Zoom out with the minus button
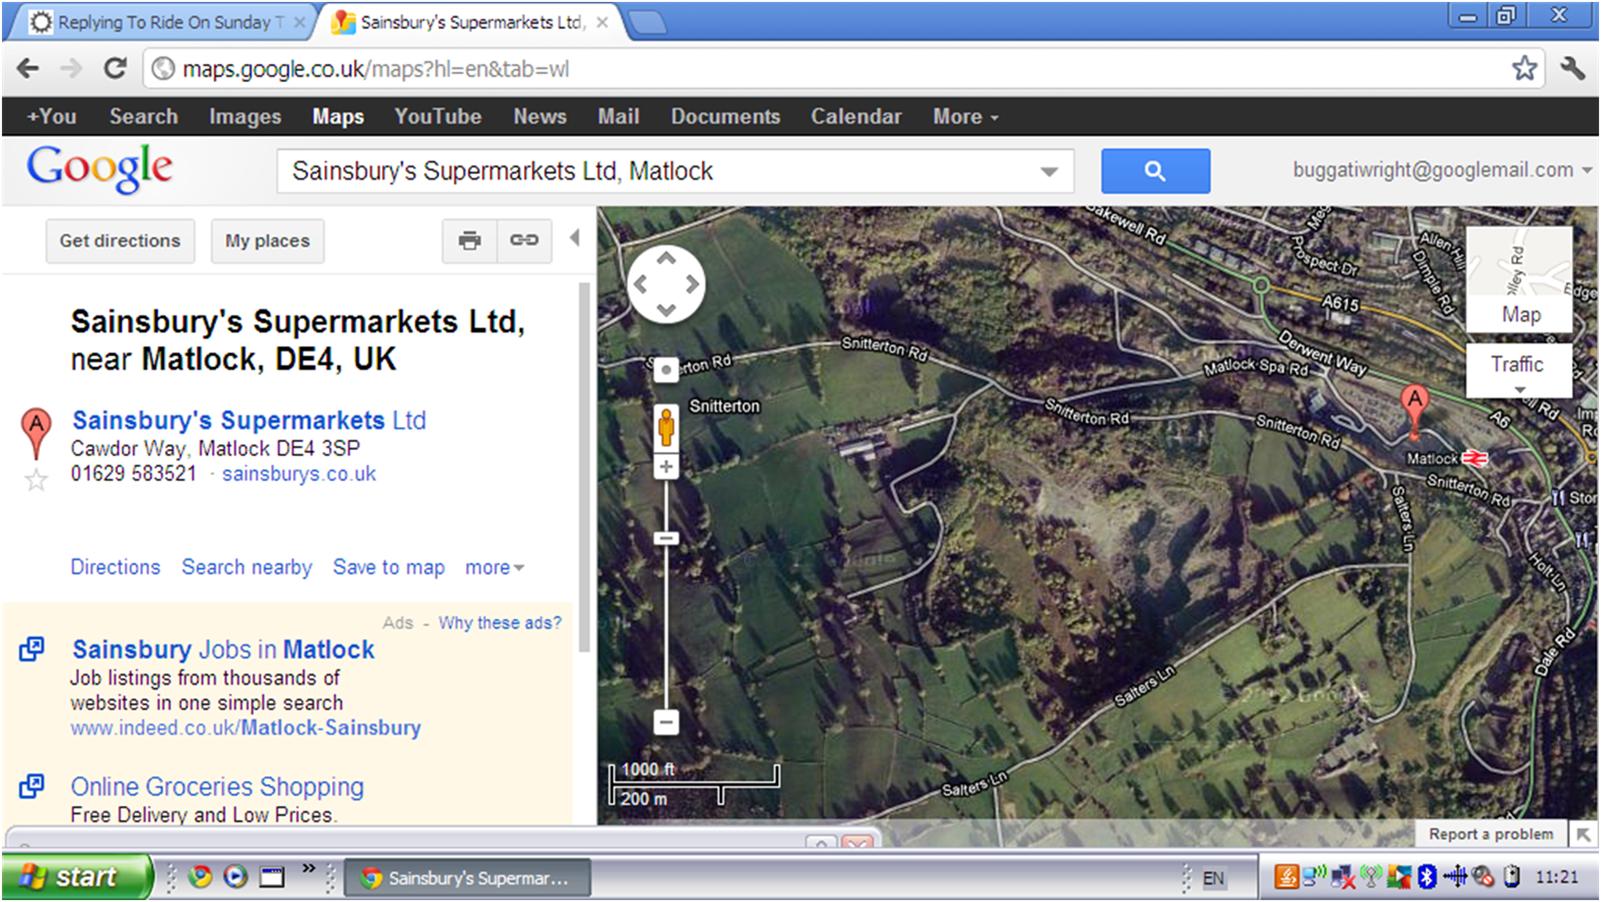This screenshot has width=1601, height=902. tap(666, 722)
